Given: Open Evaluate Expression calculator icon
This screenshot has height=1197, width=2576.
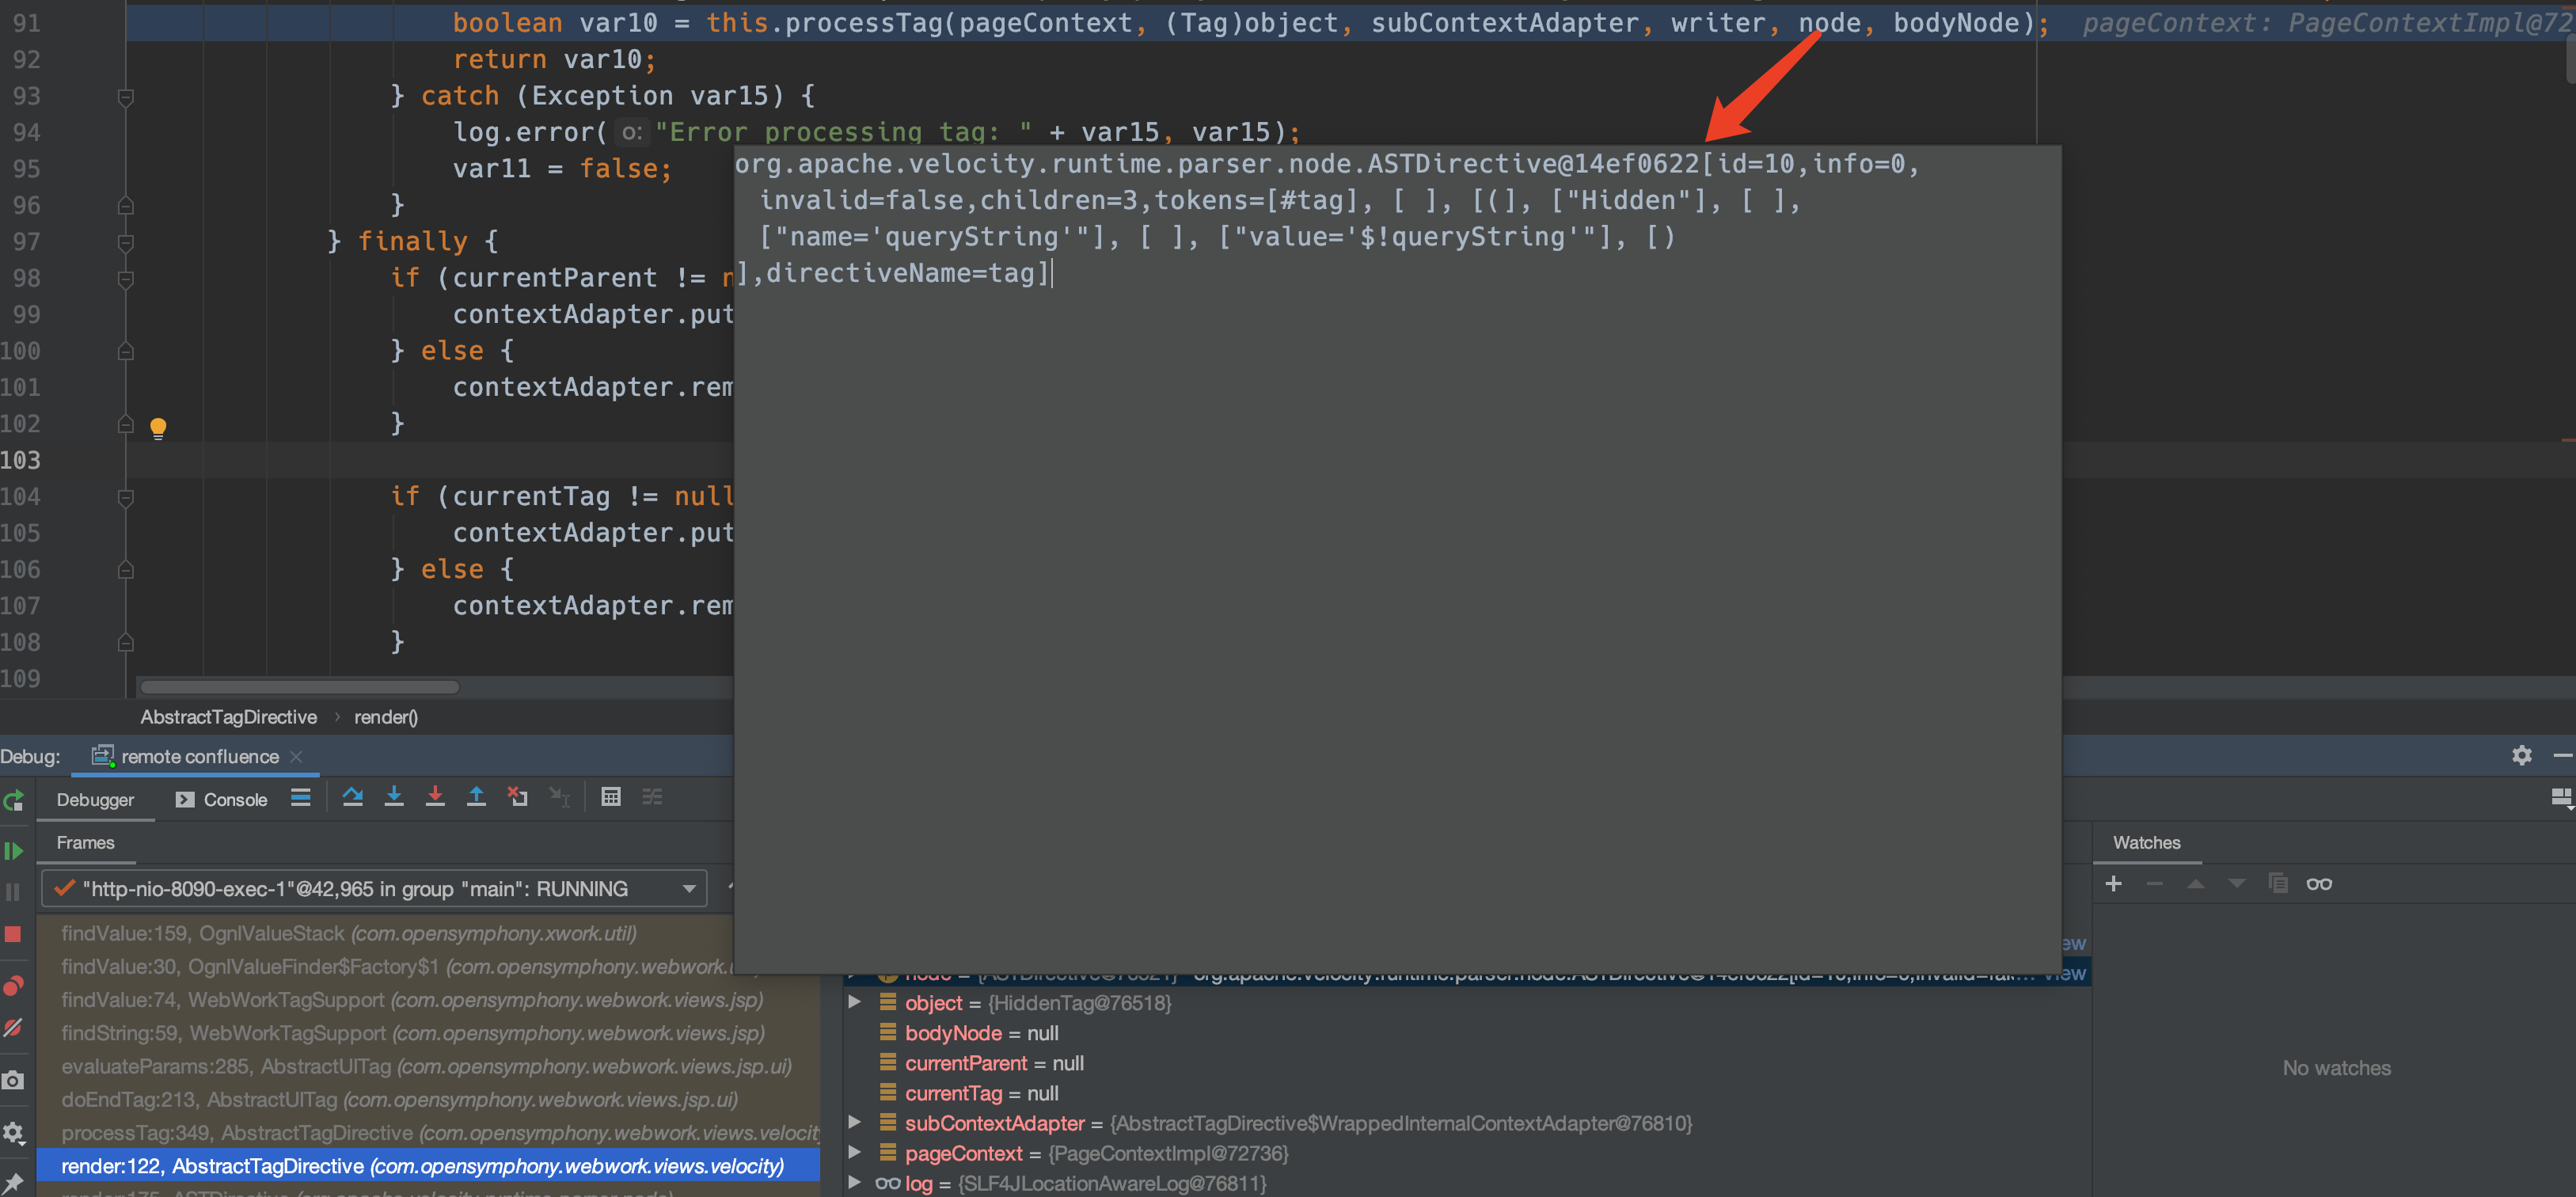Looking at the screenshot, I should coord(611,797).
